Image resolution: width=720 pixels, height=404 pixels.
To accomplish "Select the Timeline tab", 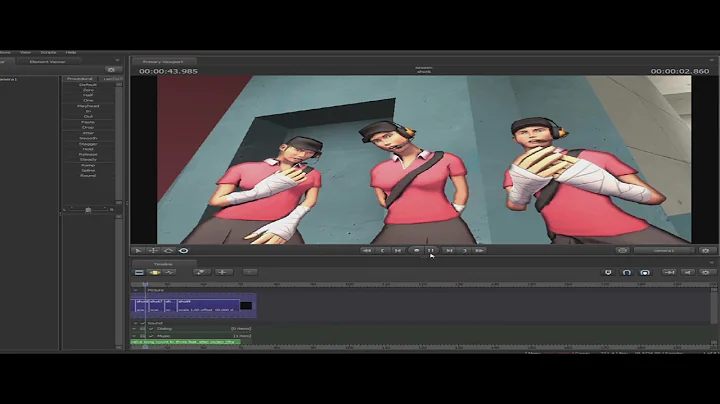I will point(163,264).
